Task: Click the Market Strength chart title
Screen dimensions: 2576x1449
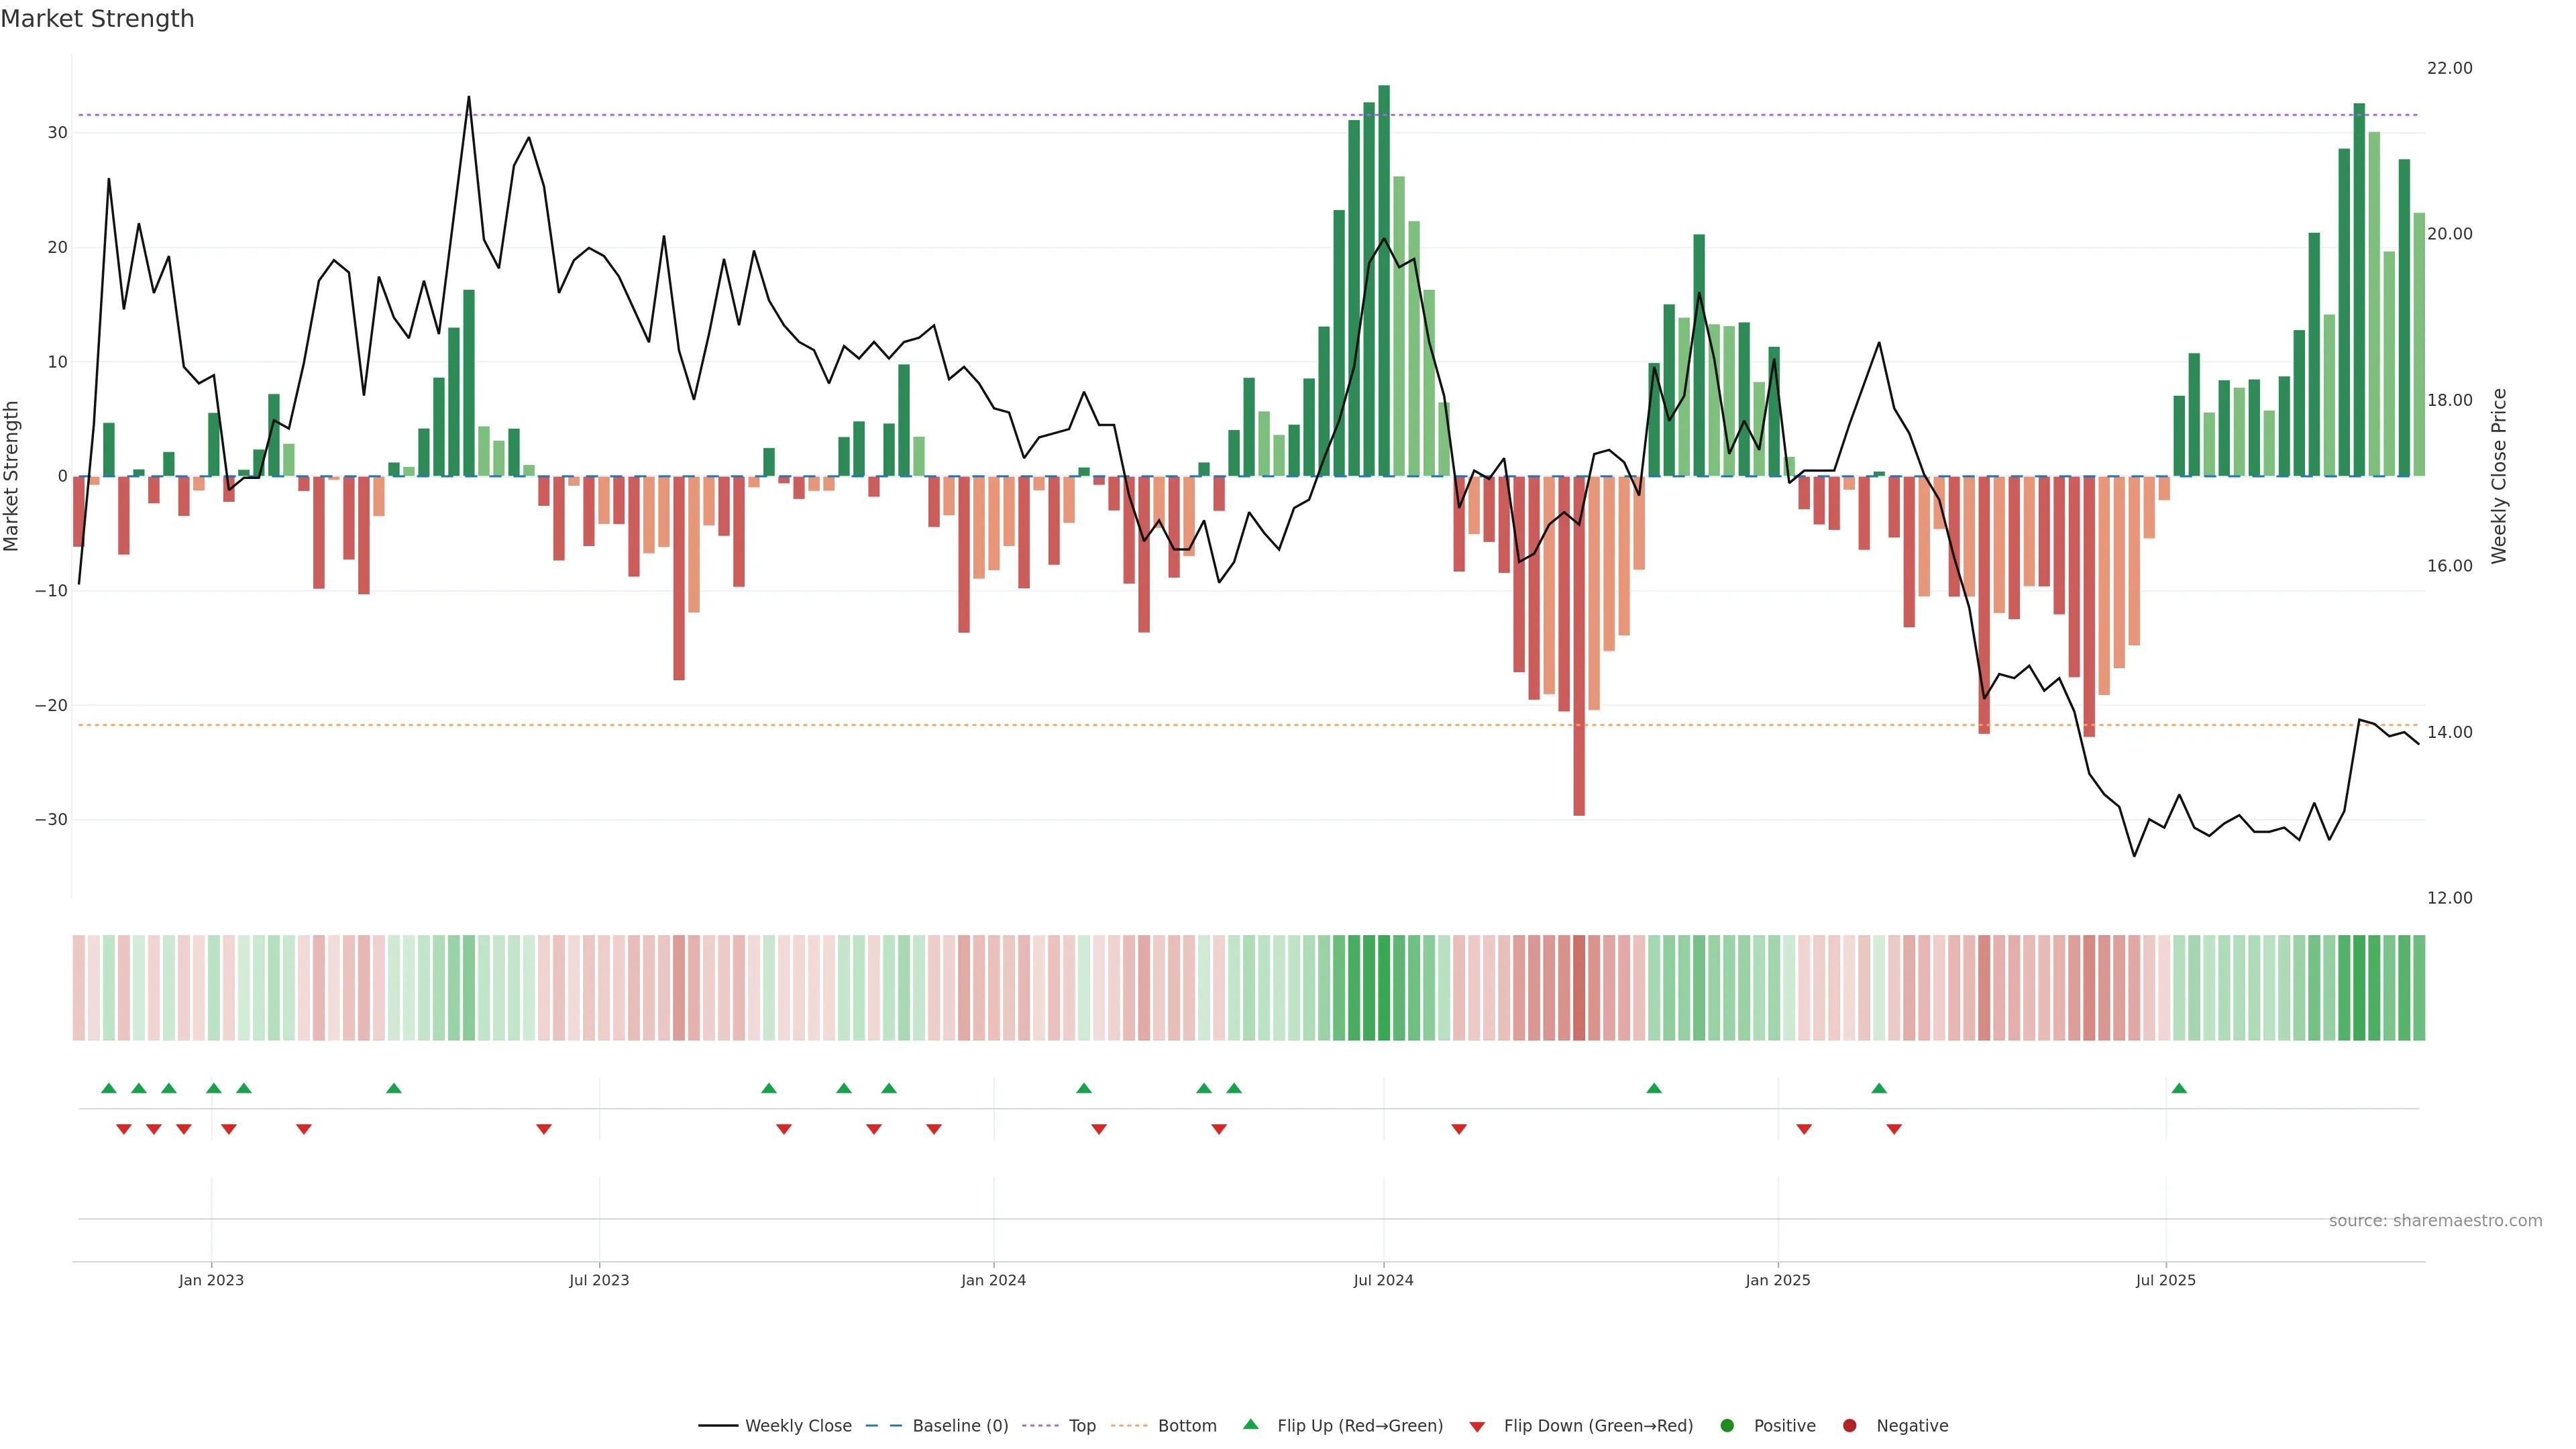Action: (97, 19)
